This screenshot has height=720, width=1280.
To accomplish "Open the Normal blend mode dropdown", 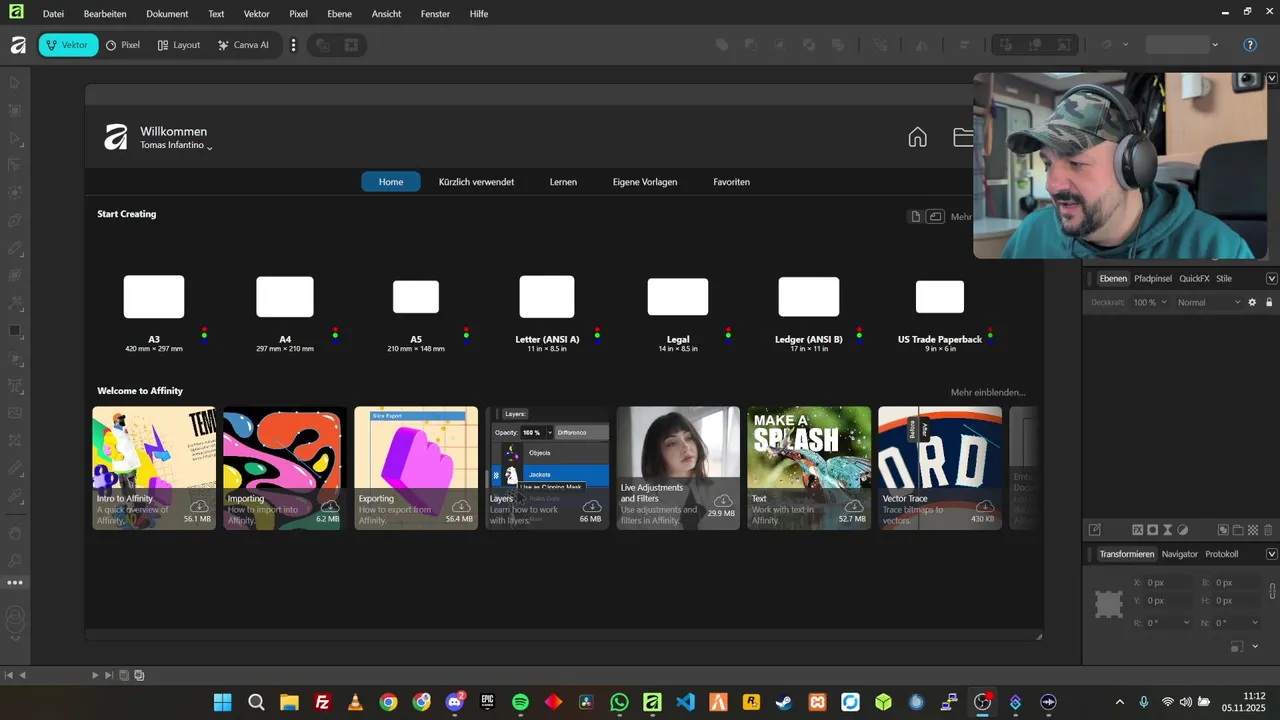I will click(x=1208, y=302).
